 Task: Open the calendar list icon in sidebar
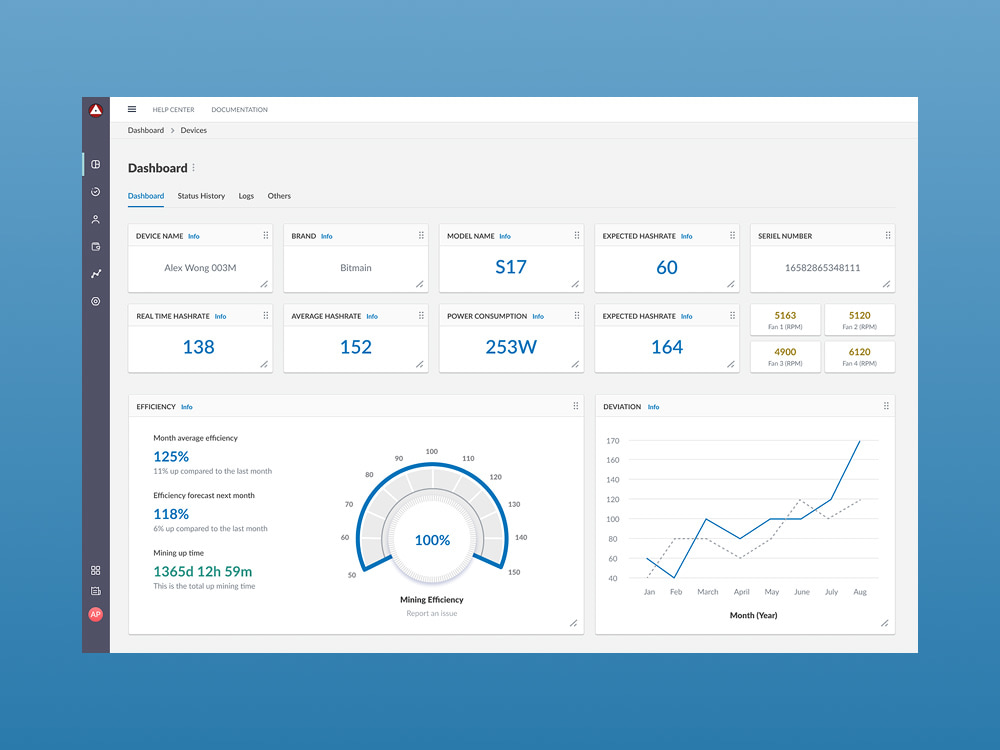pos(96,591)
